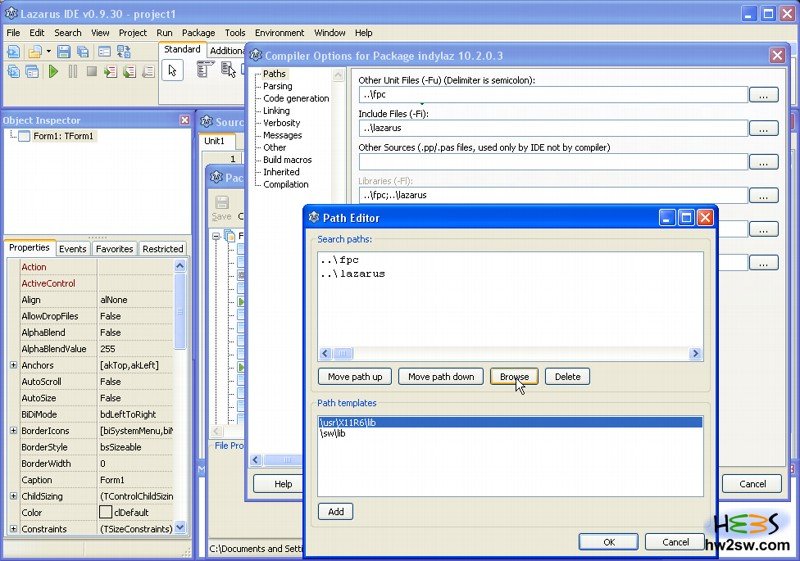Close the Object Inspector panel
Screen dimensions: 800x561
pos(185,120)
